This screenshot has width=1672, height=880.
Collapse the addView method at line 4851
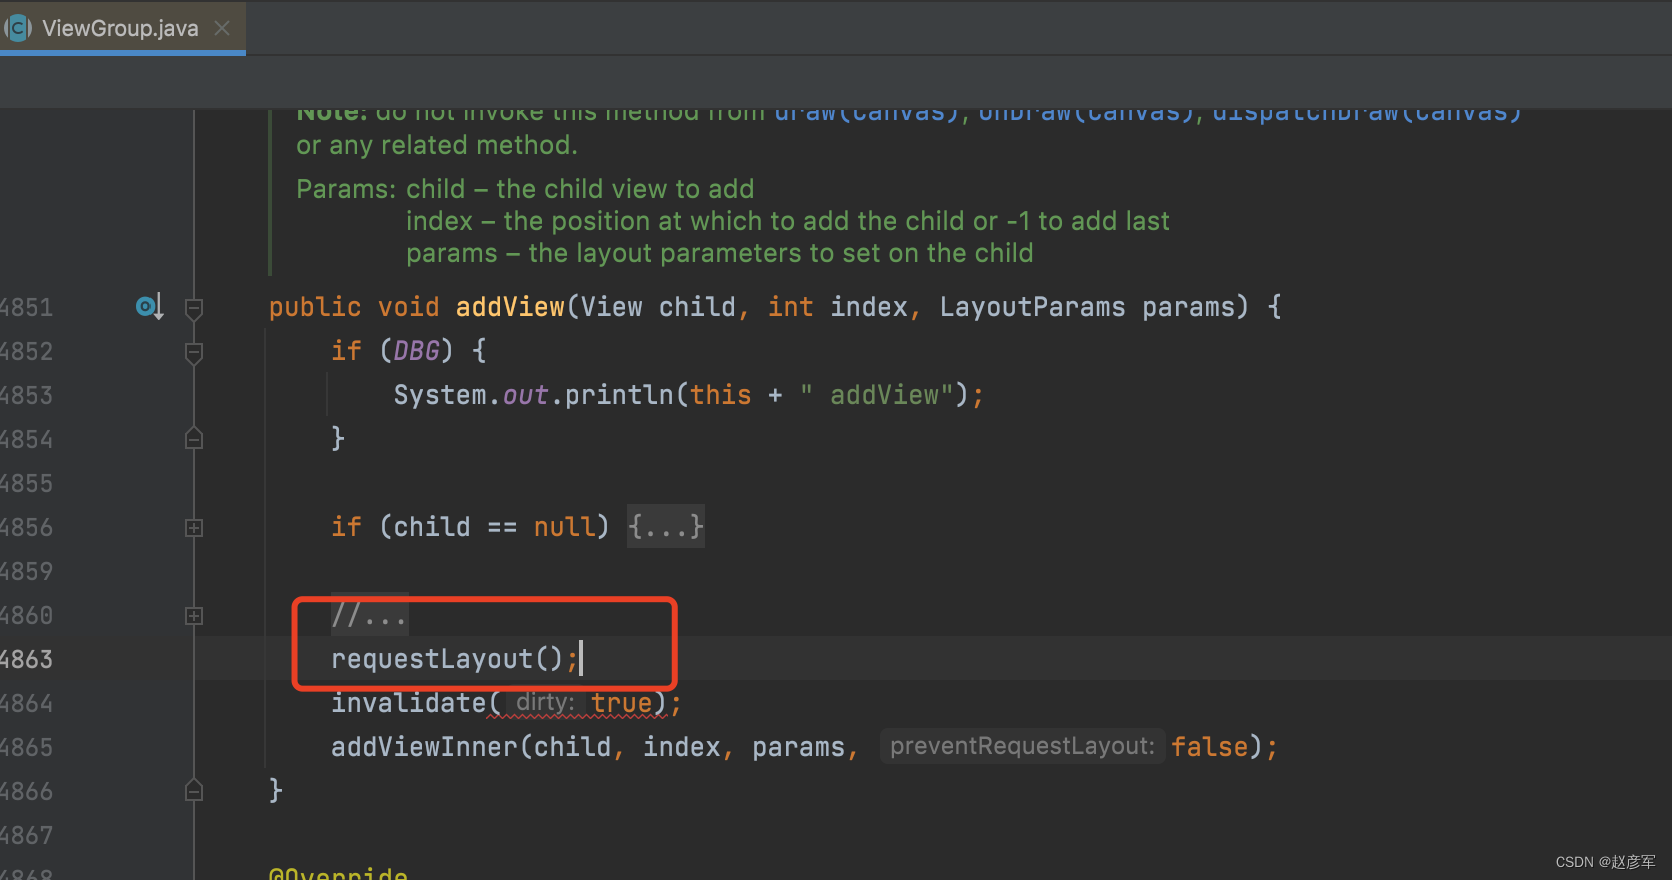click(194, 309)
